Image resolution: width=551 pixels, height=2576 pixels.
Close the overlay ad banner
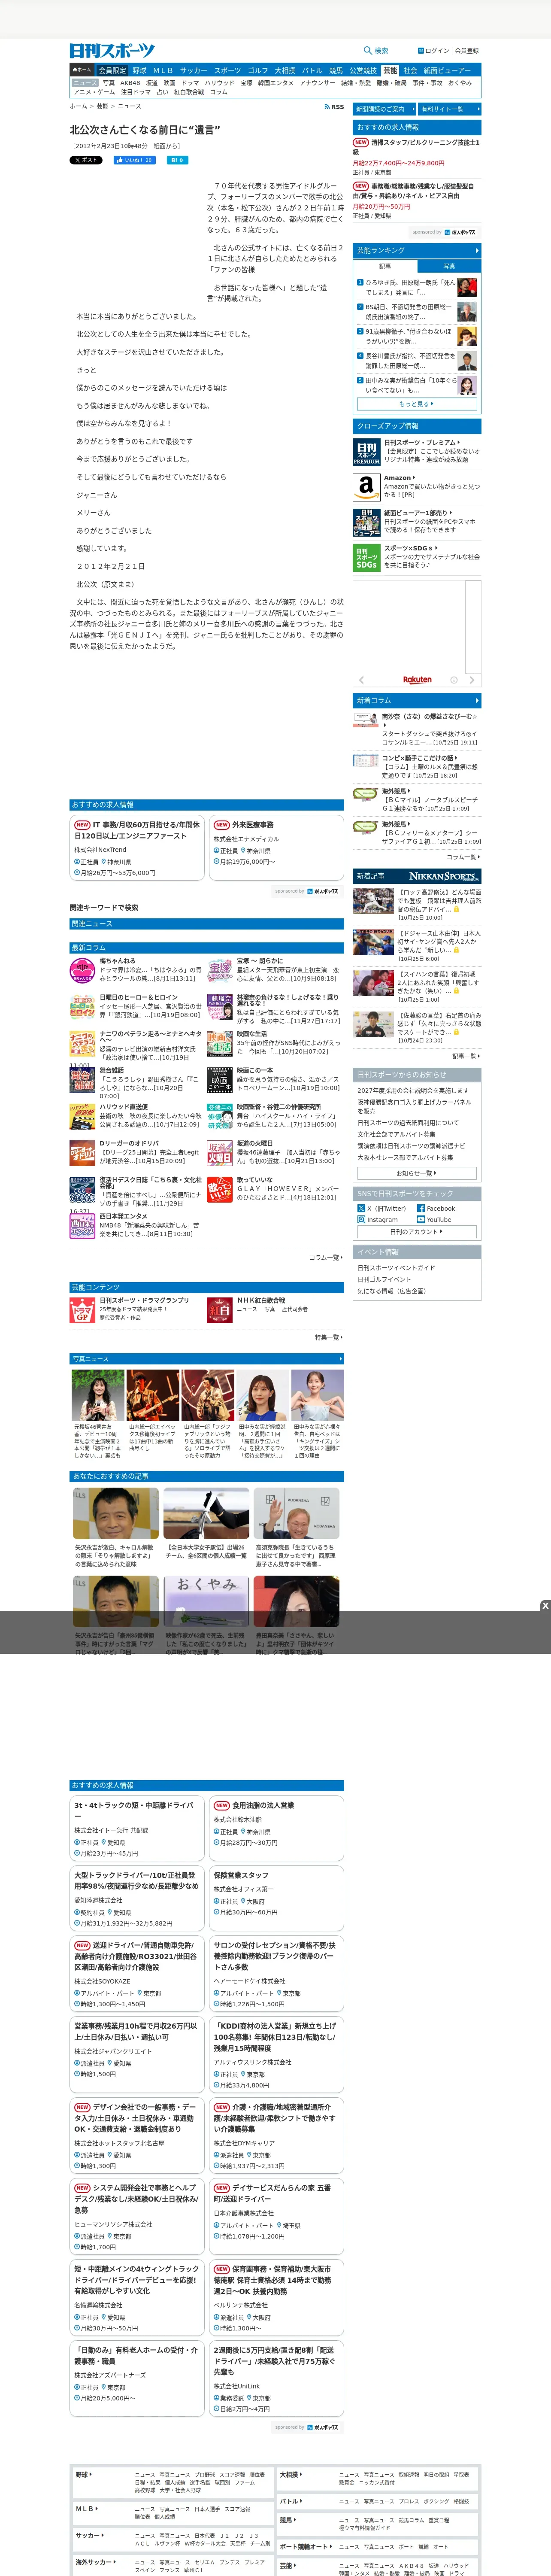[x=545, y=1606]
